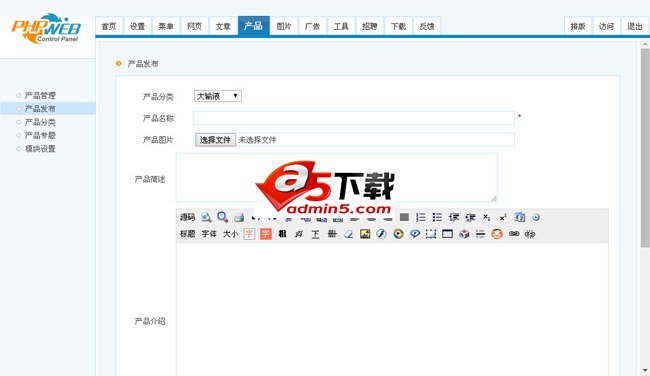
Task: Open the 广告 tab
Action: pyautogui.click(x=313, y=26)
